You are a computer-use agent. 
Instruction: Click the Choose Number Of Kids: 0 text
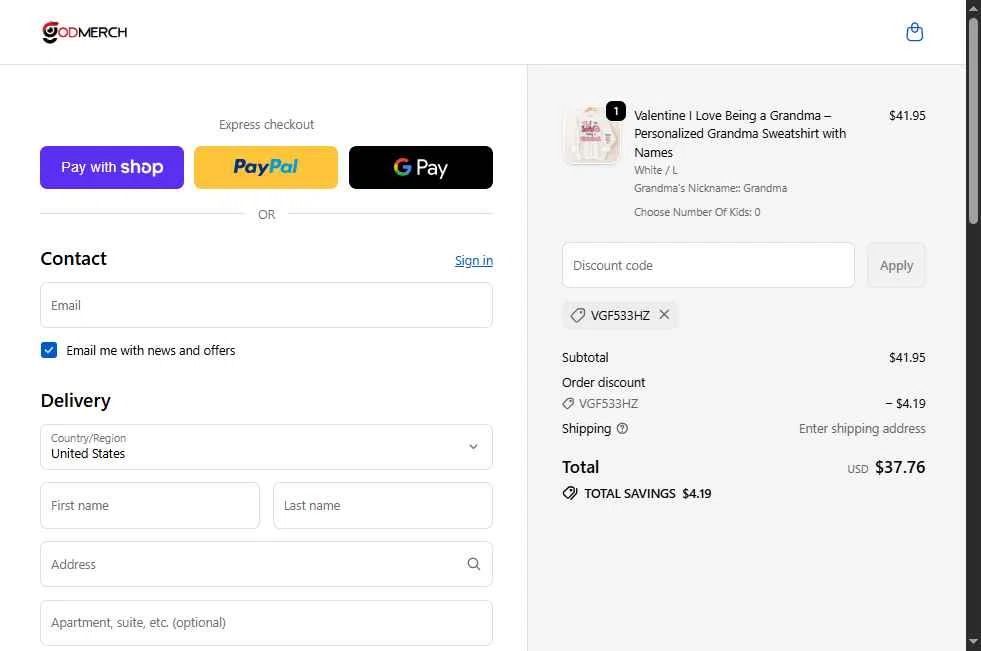click(697, 212)
